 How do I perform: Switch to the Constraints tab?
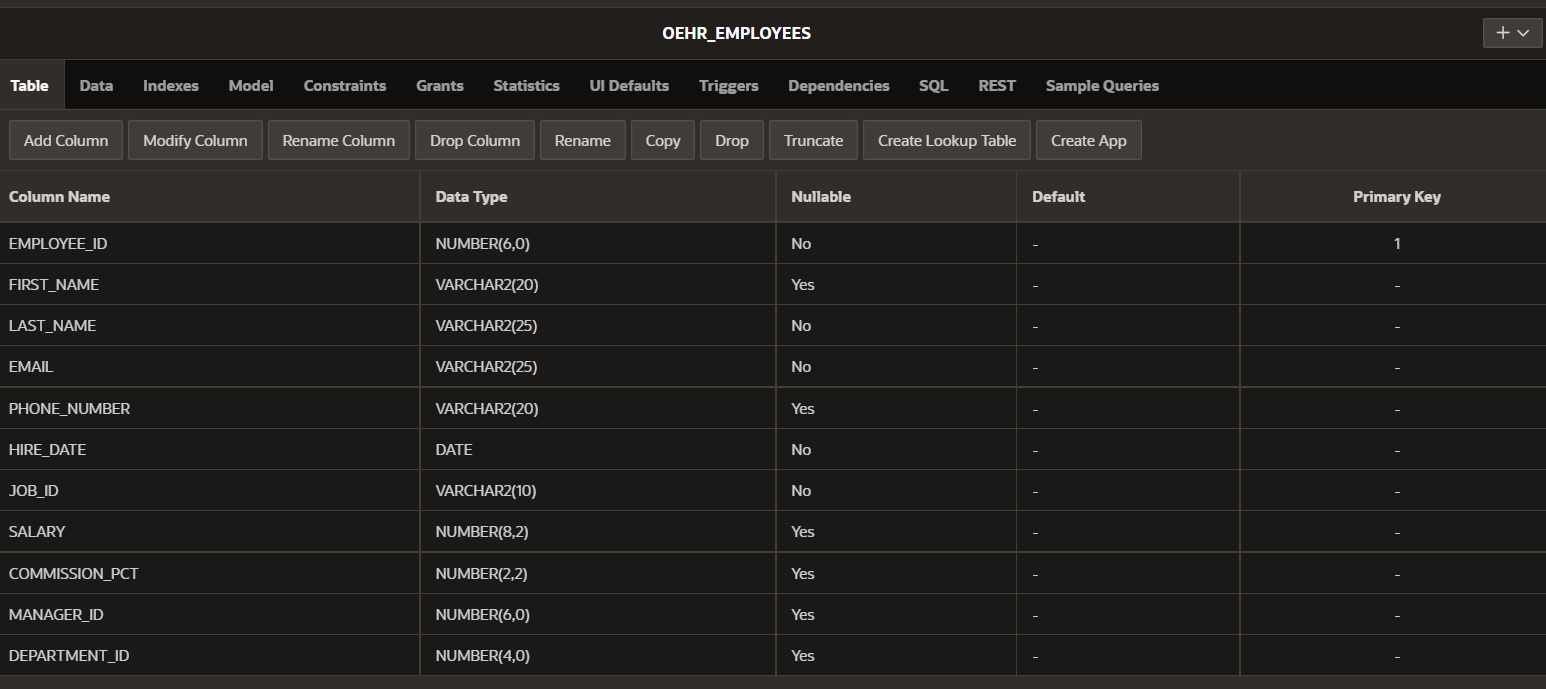coord(344,85)
